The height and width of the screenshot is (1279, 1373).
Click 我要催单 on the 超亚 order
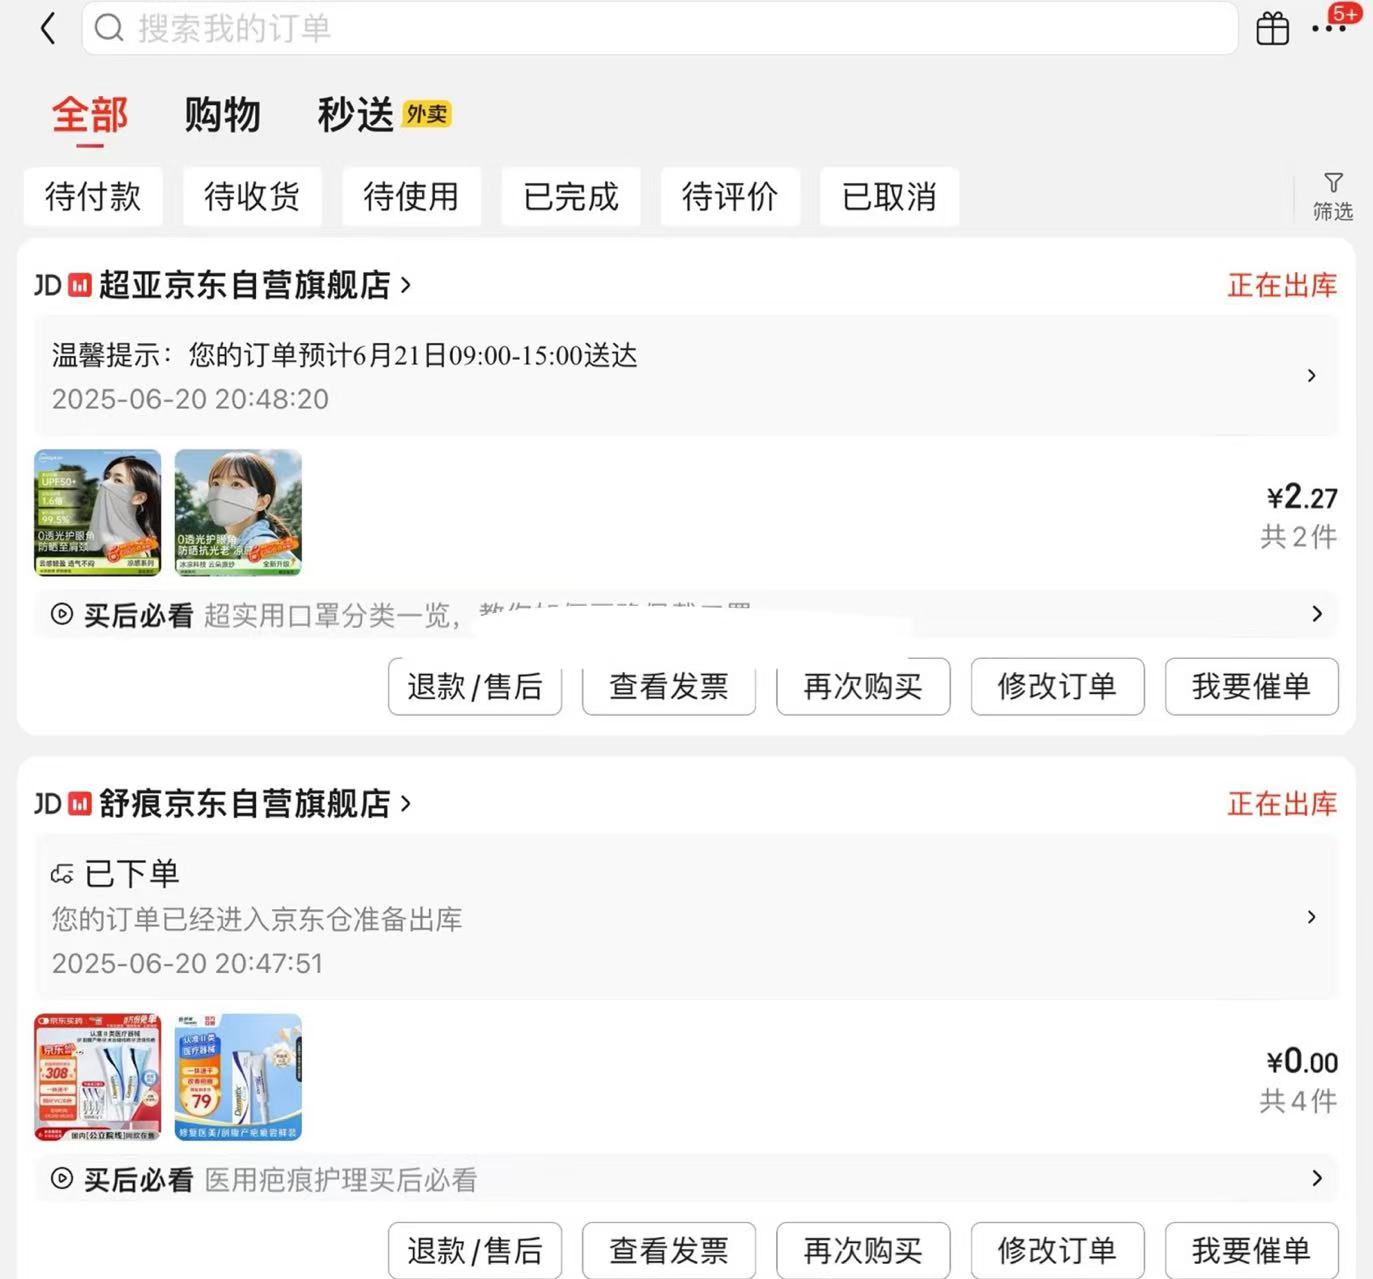click(1251, 686)
